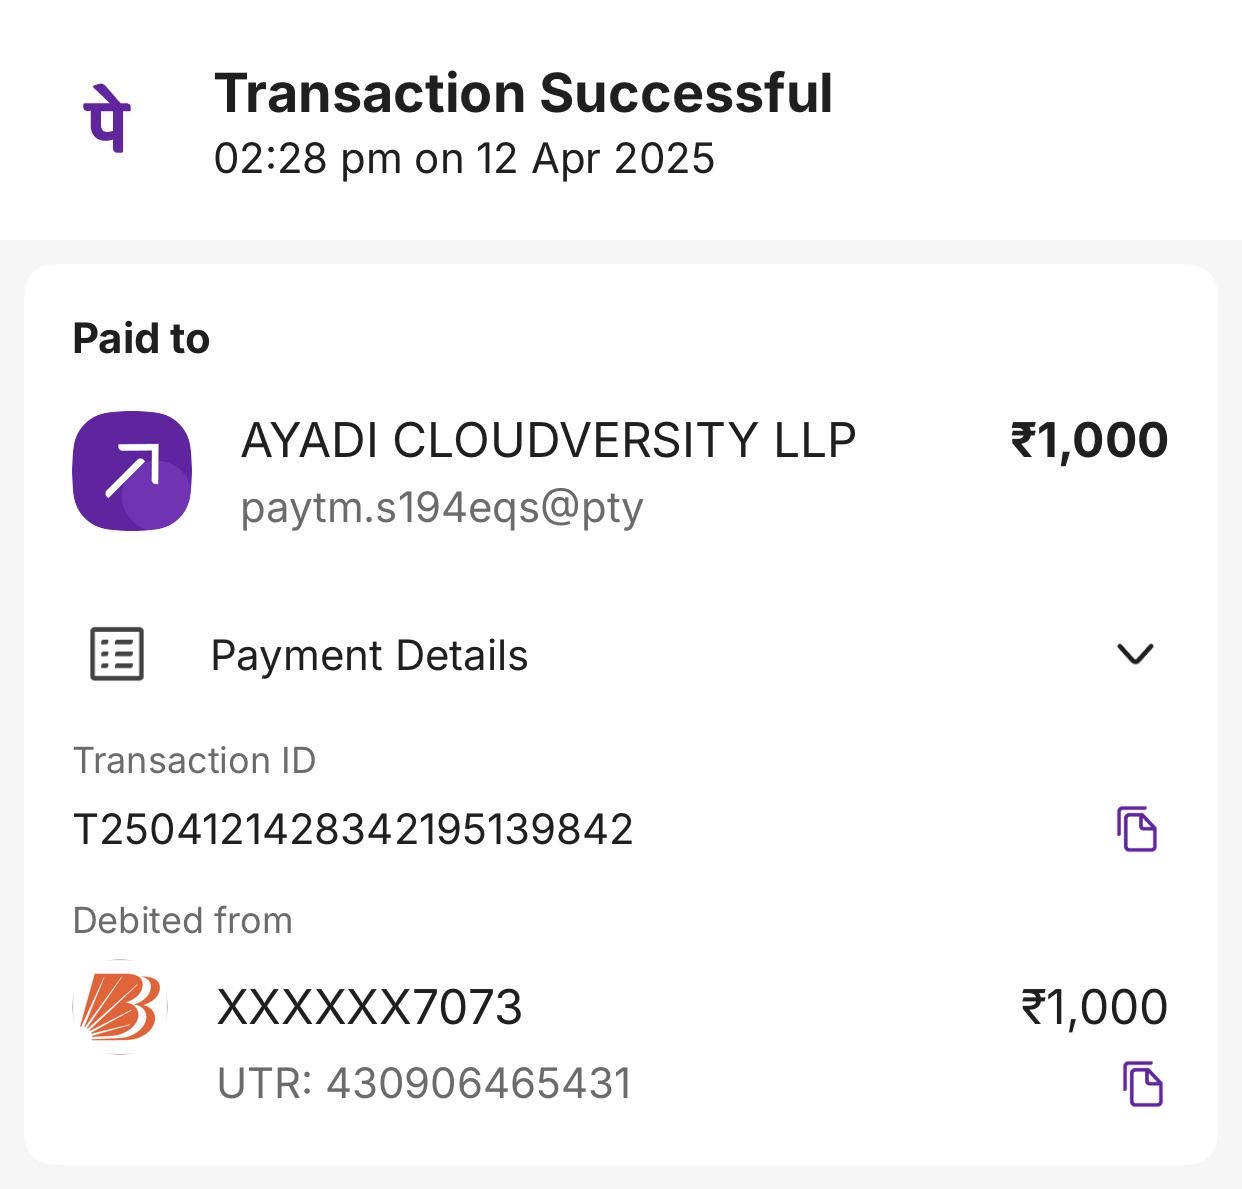Copy the UTR number using copy icon

click(x=1142, y=1084)
